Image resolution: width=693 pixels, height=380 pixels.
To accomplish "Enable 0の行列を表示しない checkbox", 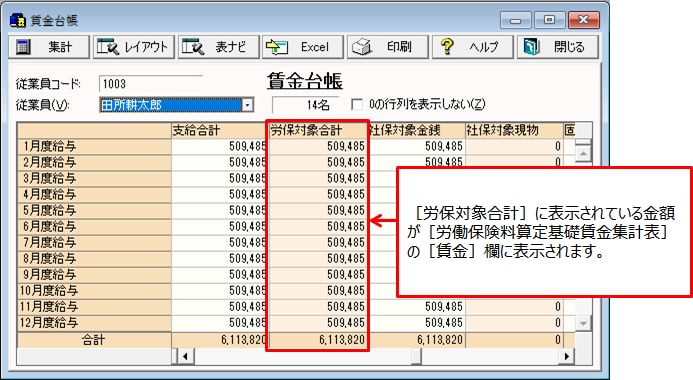I will click(x=356, y=104).
